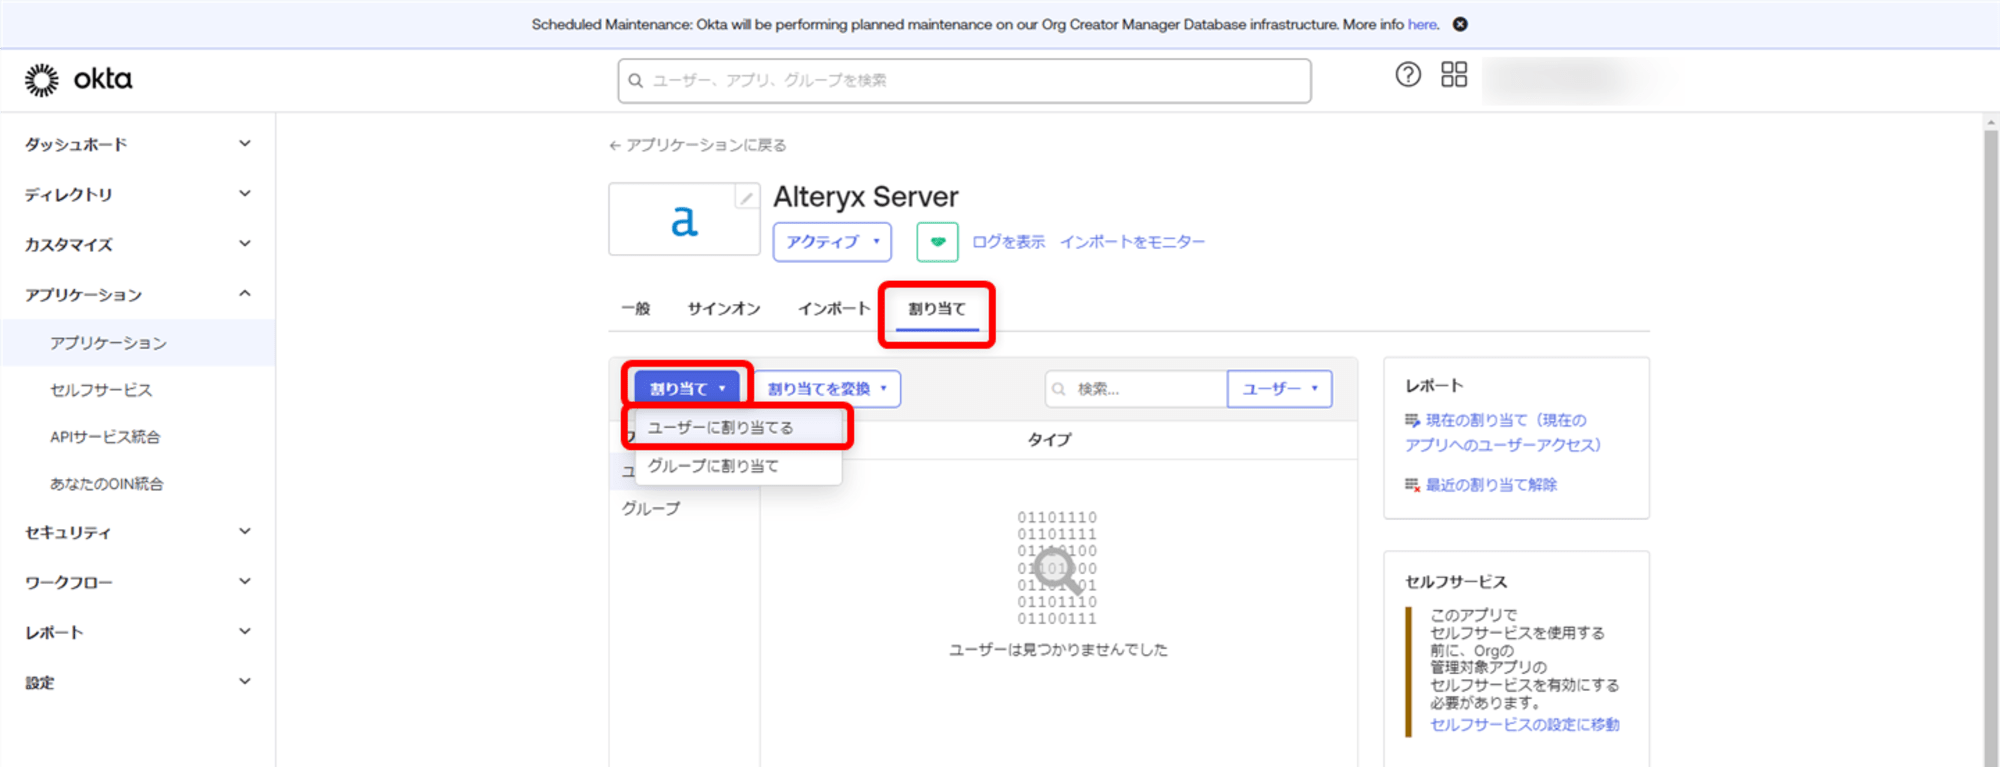
Task: Expand カスタマイズ in the sidebar
Action: (x=138, y=244)
